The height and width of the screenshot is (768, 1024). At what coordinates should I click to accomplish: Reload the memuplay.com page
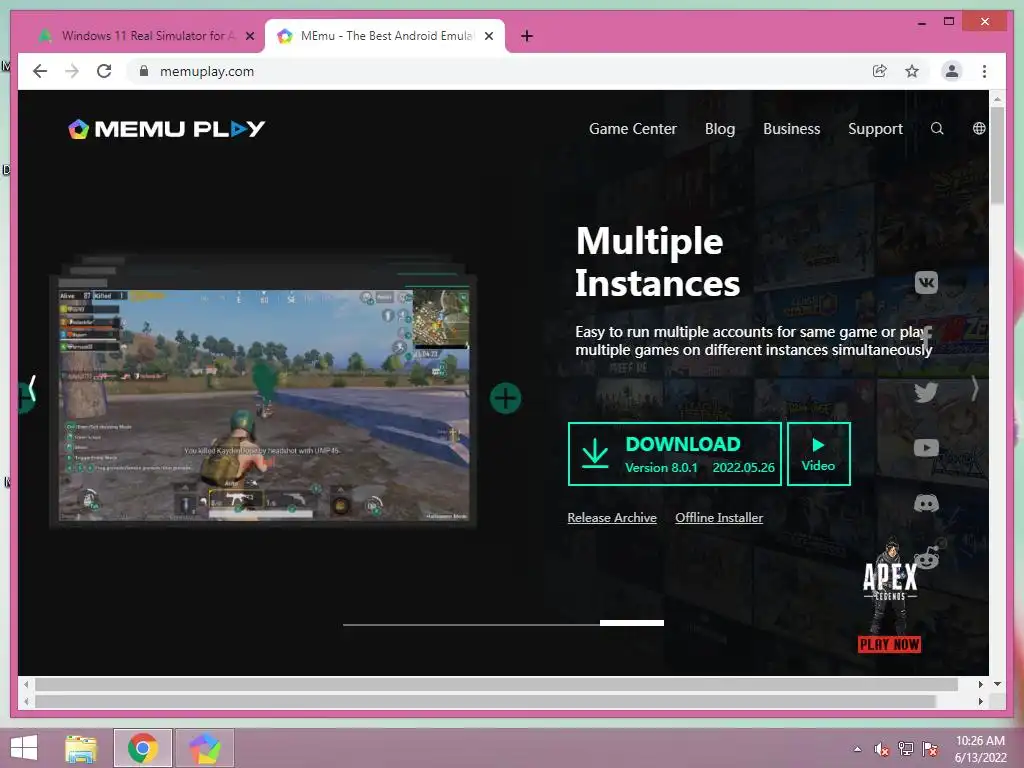(x=104, y=71)
